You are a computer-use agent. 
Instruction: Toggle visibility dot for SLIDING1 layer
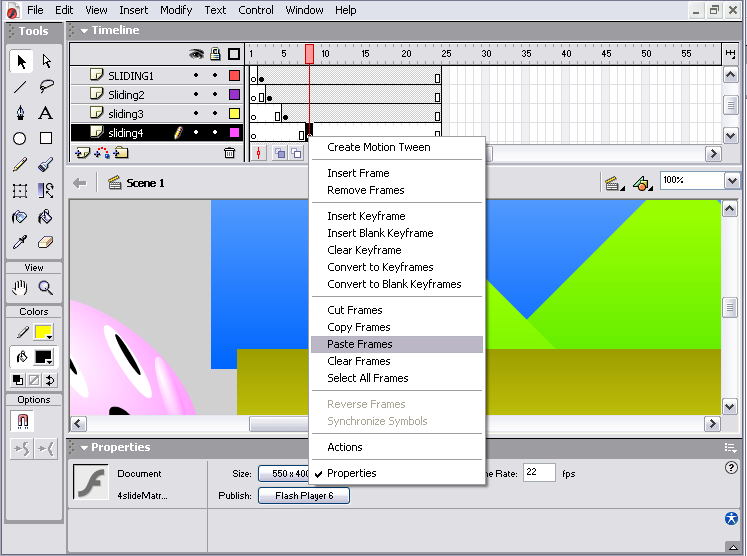(x=197, y=76)
